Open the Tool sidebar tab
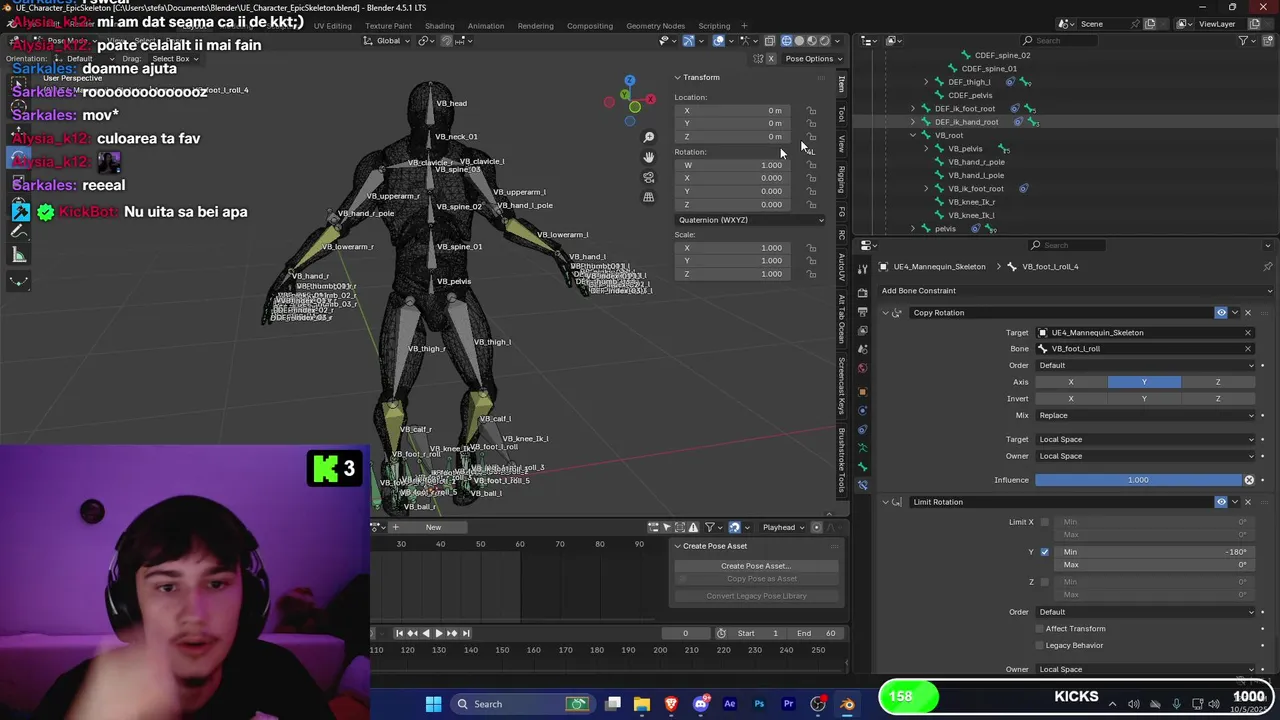This screenshot has height=720, width=1280. (x=842, y=114)
